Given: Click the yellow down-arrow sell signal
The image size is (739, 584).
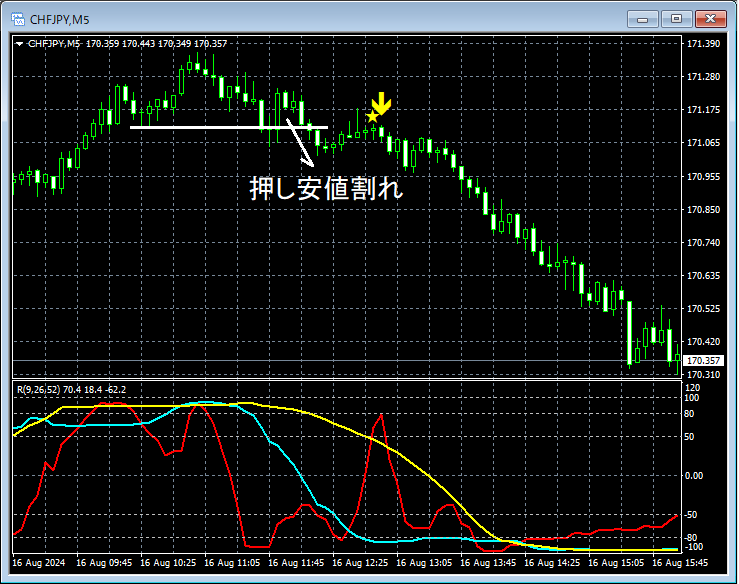Looking at the screenshot, I should [x=381, y=103].
